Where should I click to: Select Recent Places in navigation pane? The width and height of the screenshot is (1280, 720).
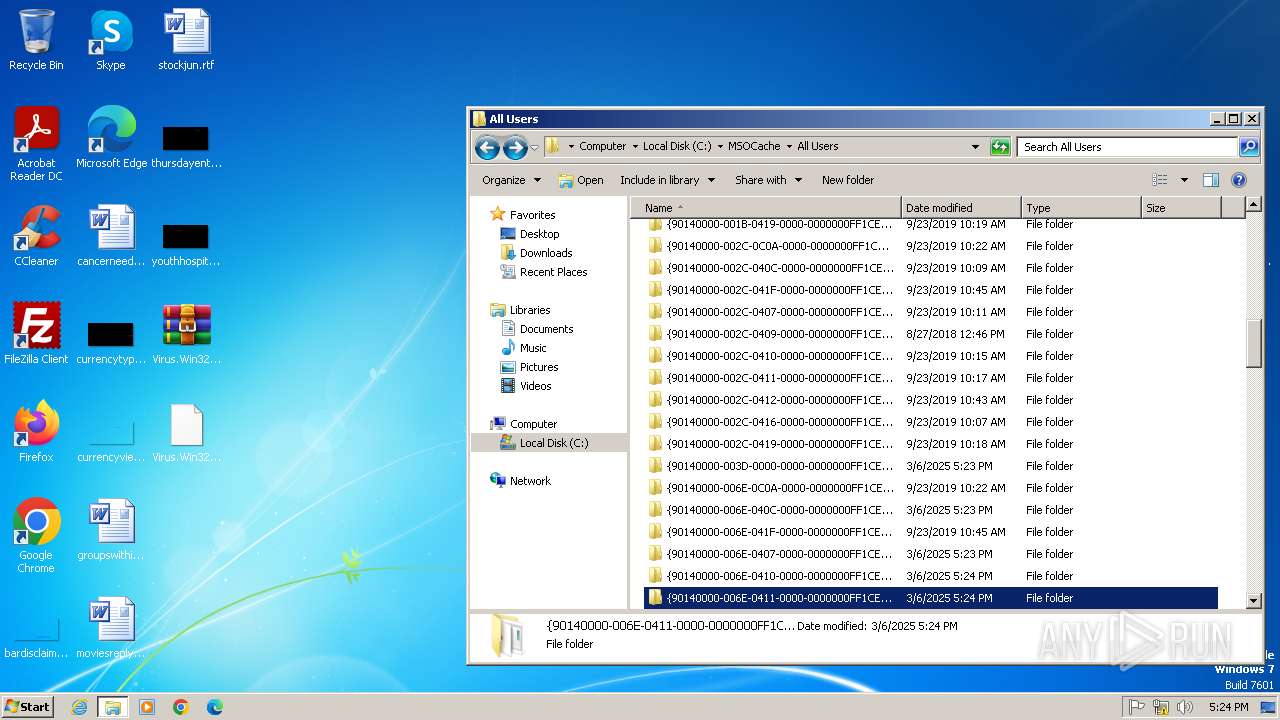(544, 272)
